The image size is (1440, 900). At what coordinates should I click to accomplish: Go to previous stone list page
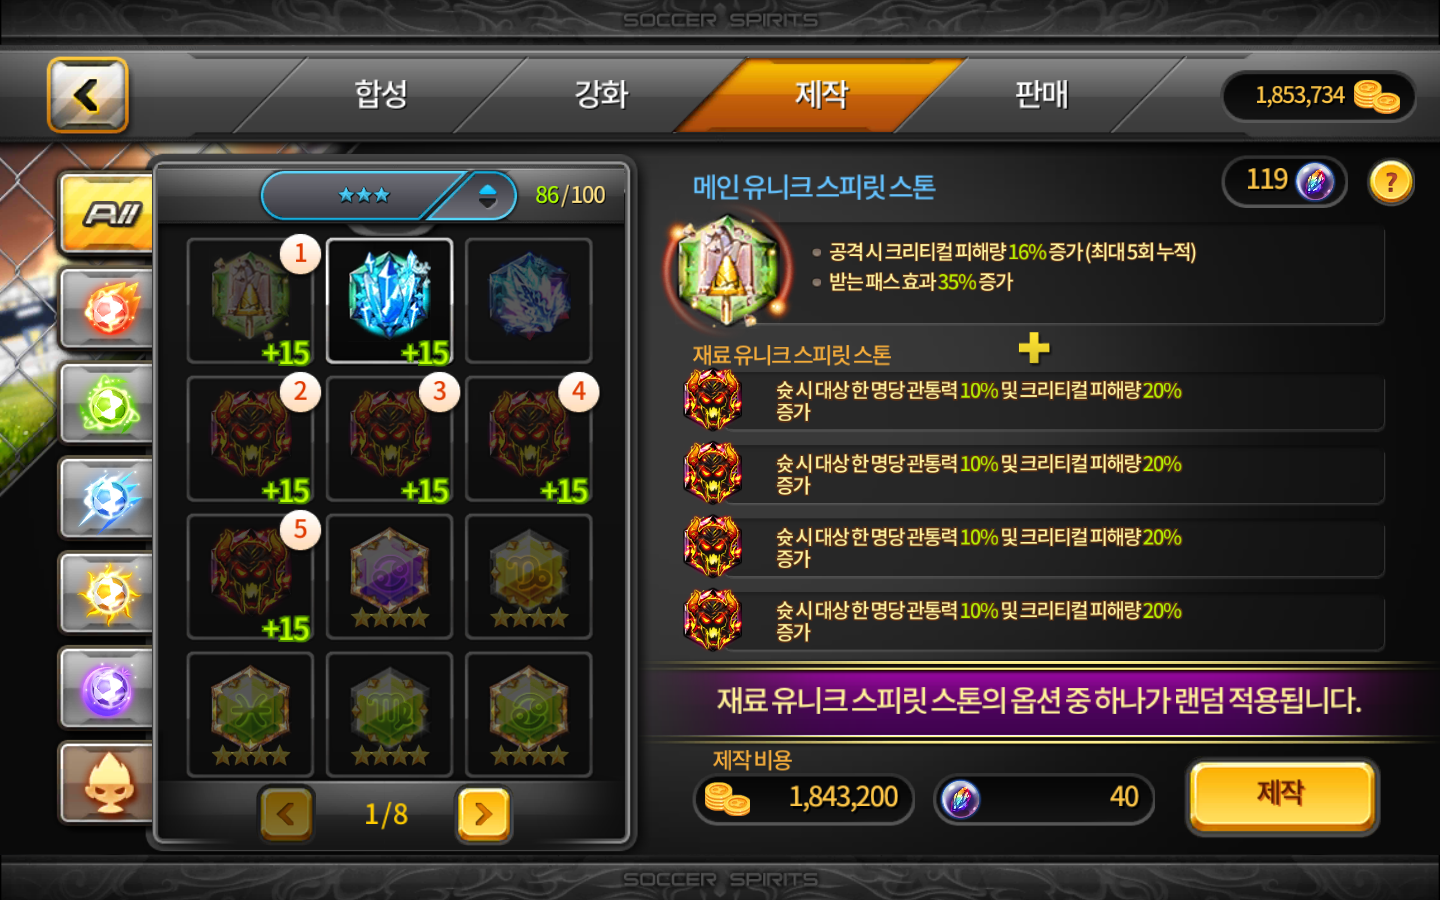[286, 814]
